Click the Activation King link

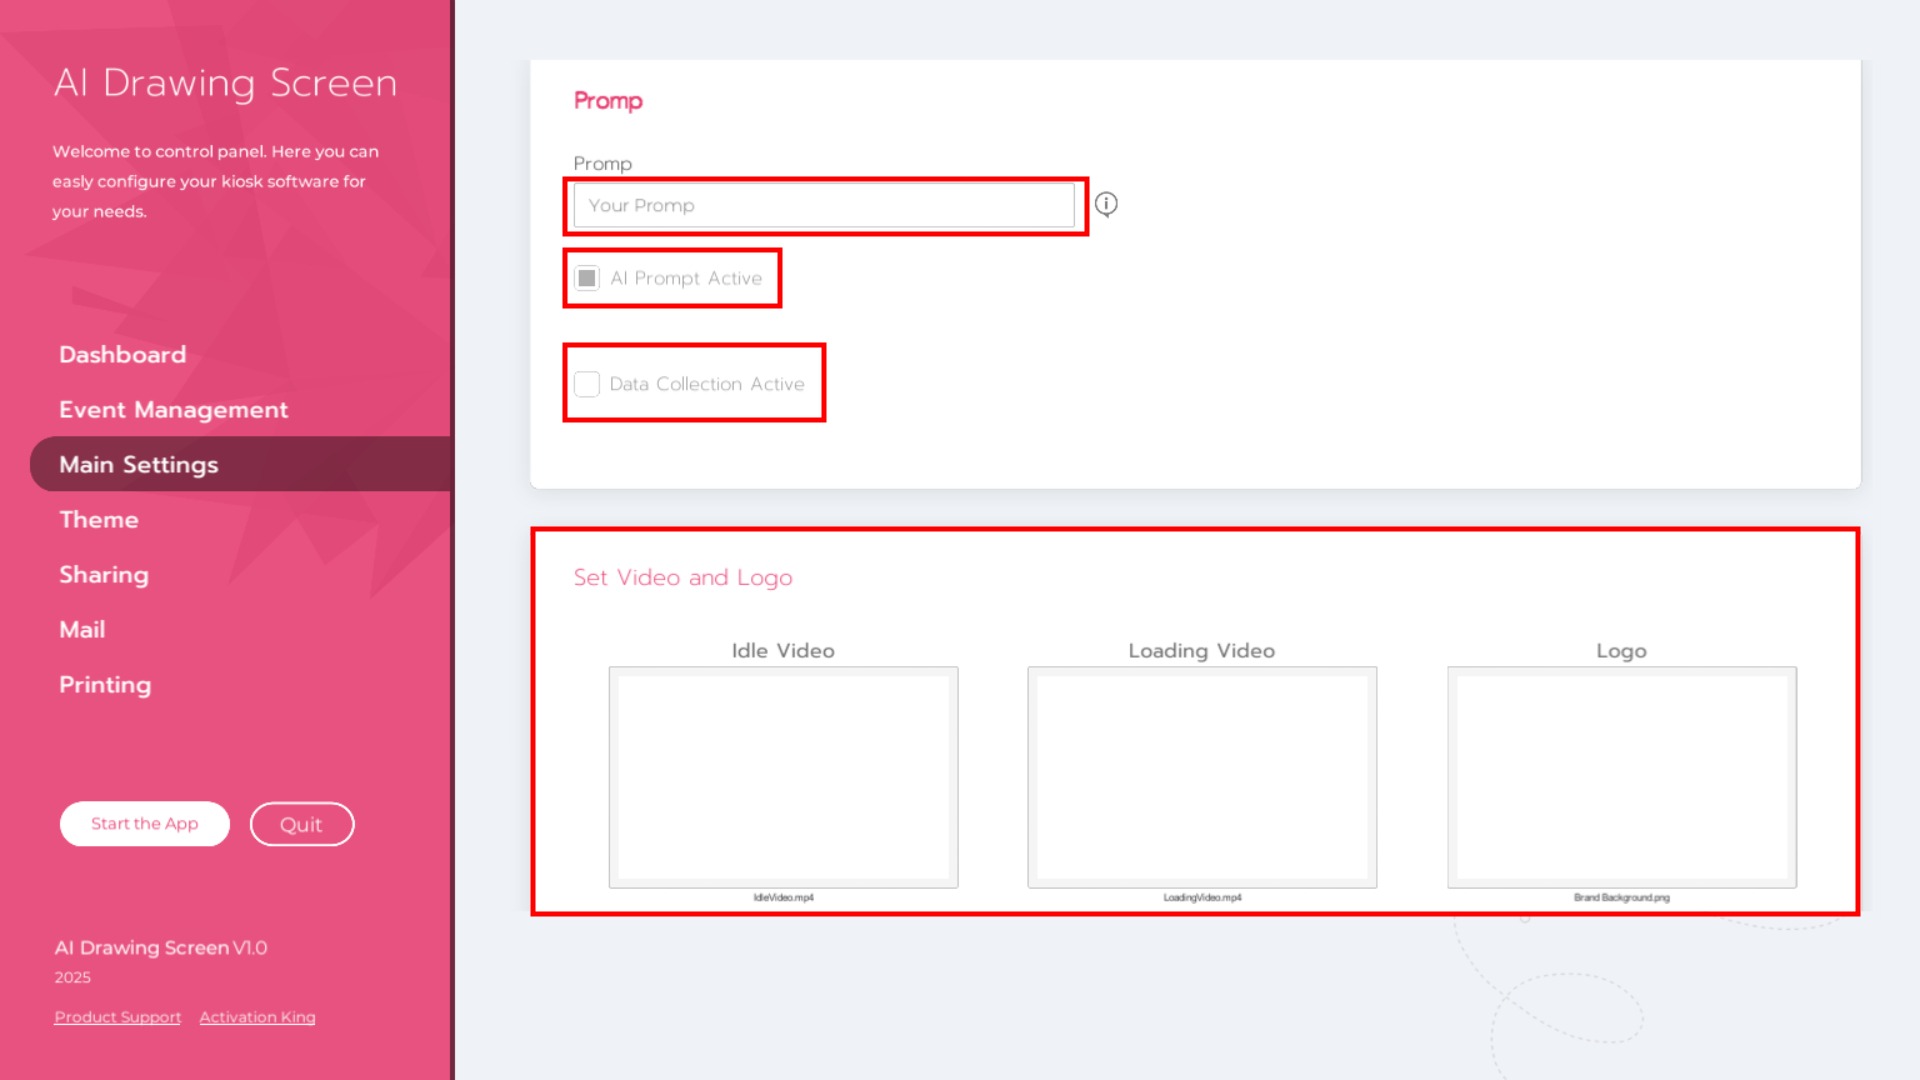[257, 1017]
